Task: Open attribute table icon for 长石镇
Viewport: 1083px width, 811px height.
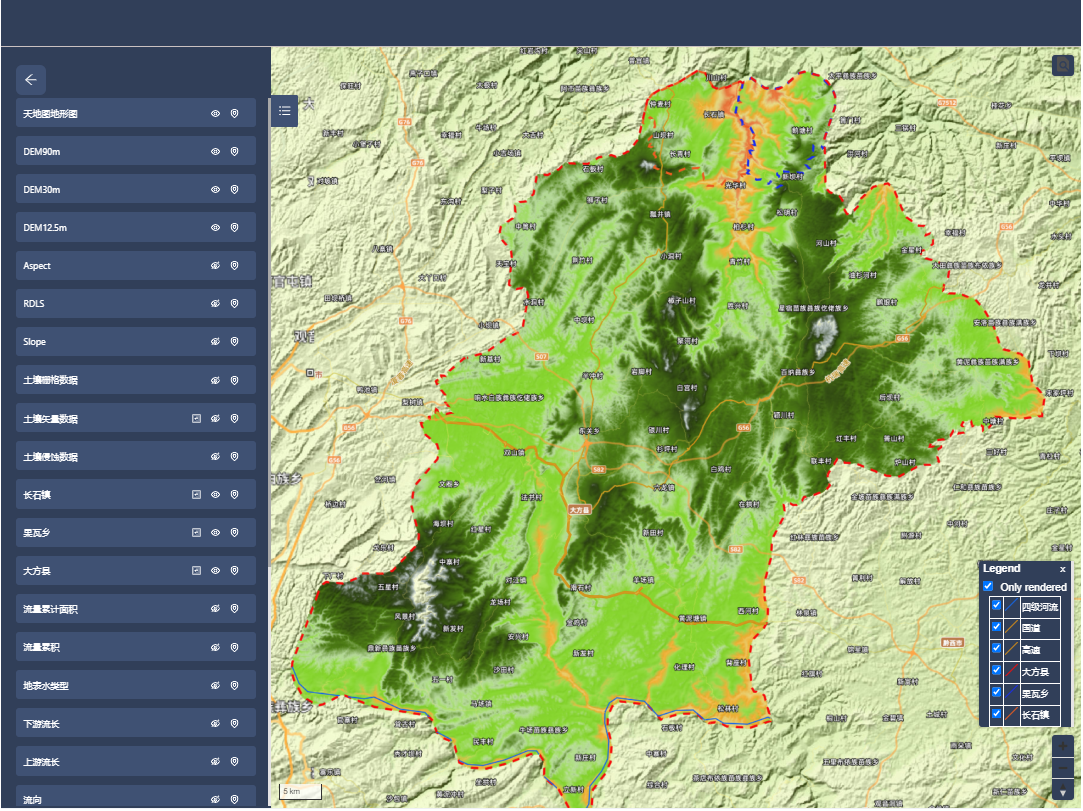Action: point(197,494)
